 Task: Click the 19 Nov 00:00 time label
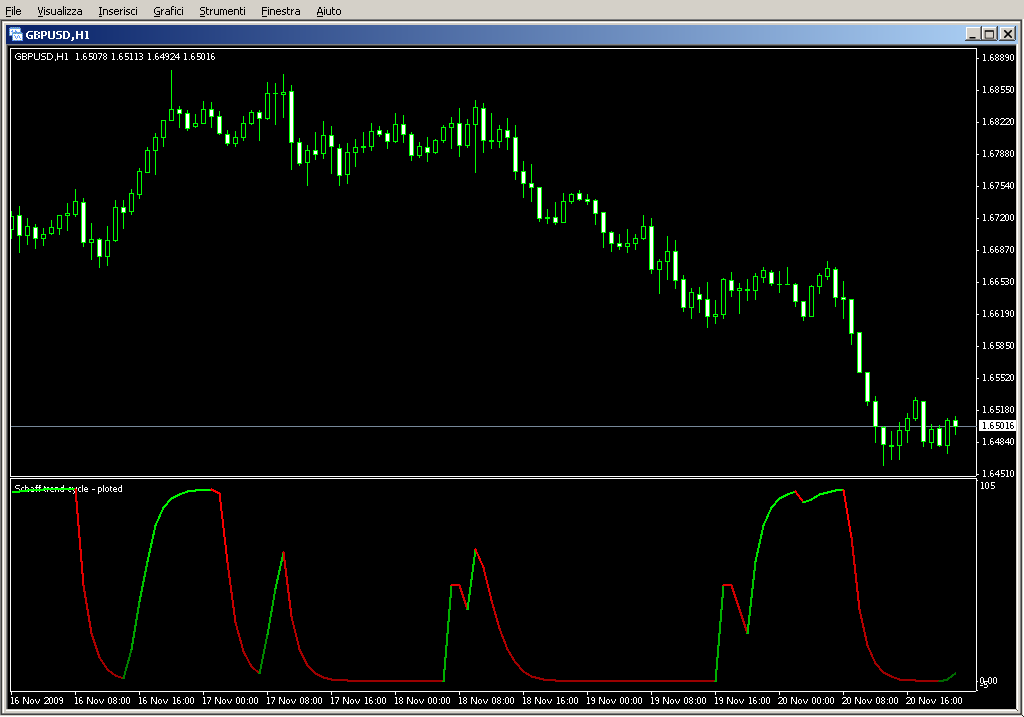pyautogui.click(x=614, y=701)
